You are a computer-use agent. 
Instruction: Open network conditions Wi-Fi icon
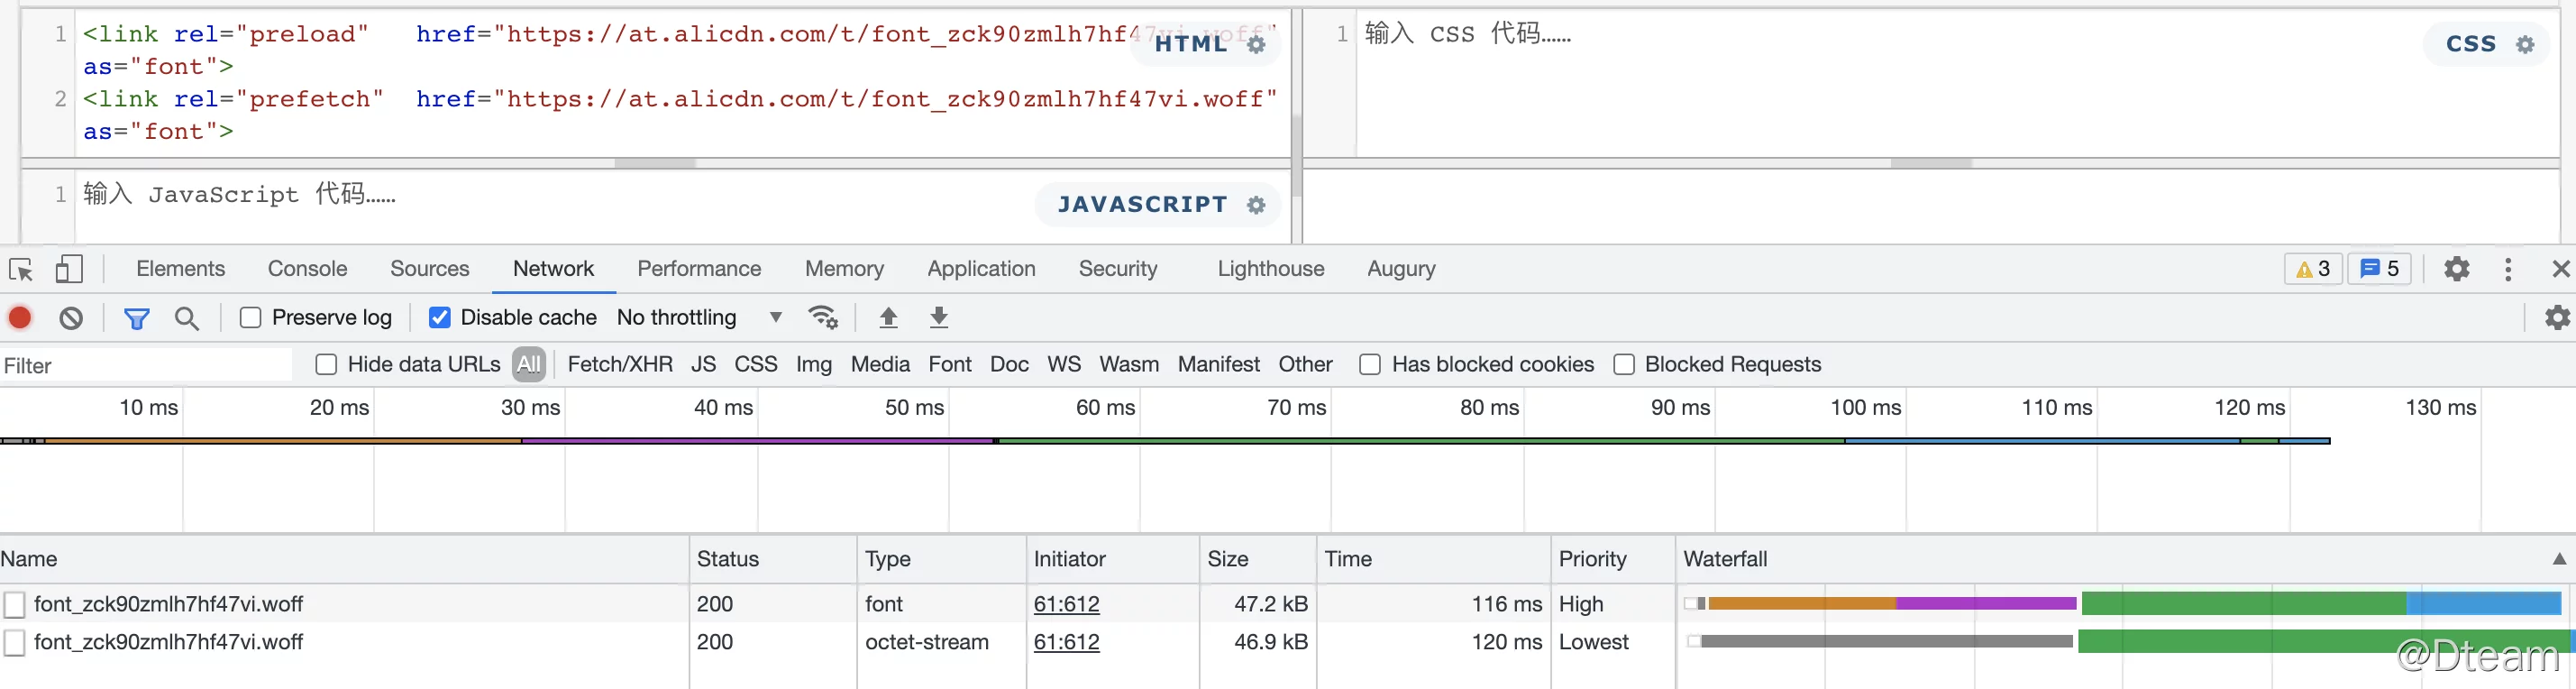823,318
